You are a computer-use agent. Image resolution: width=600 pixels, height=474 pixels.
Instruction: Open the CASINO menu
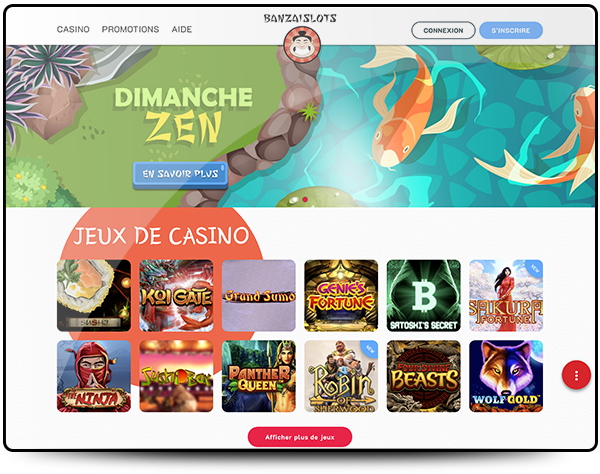tap(73, 29)
